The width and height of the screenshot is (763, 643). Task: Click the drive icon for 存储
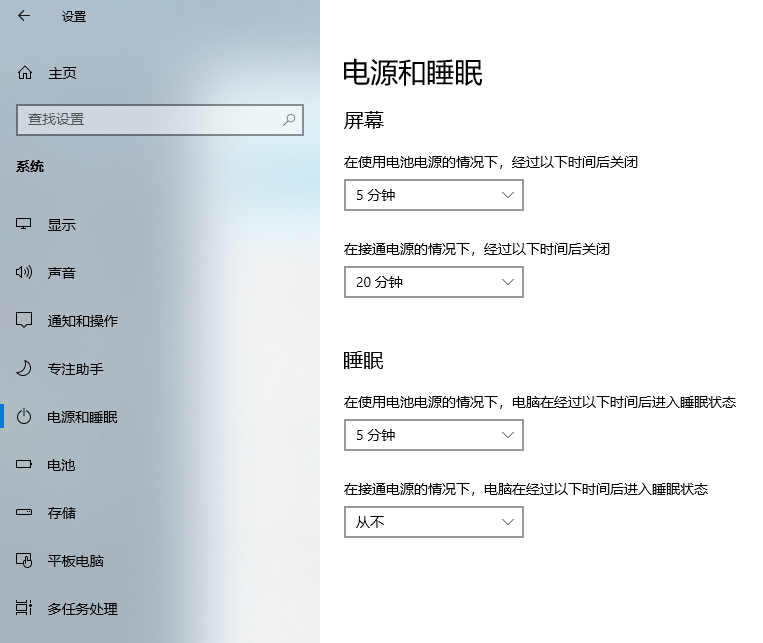click(x=24, y=512)
